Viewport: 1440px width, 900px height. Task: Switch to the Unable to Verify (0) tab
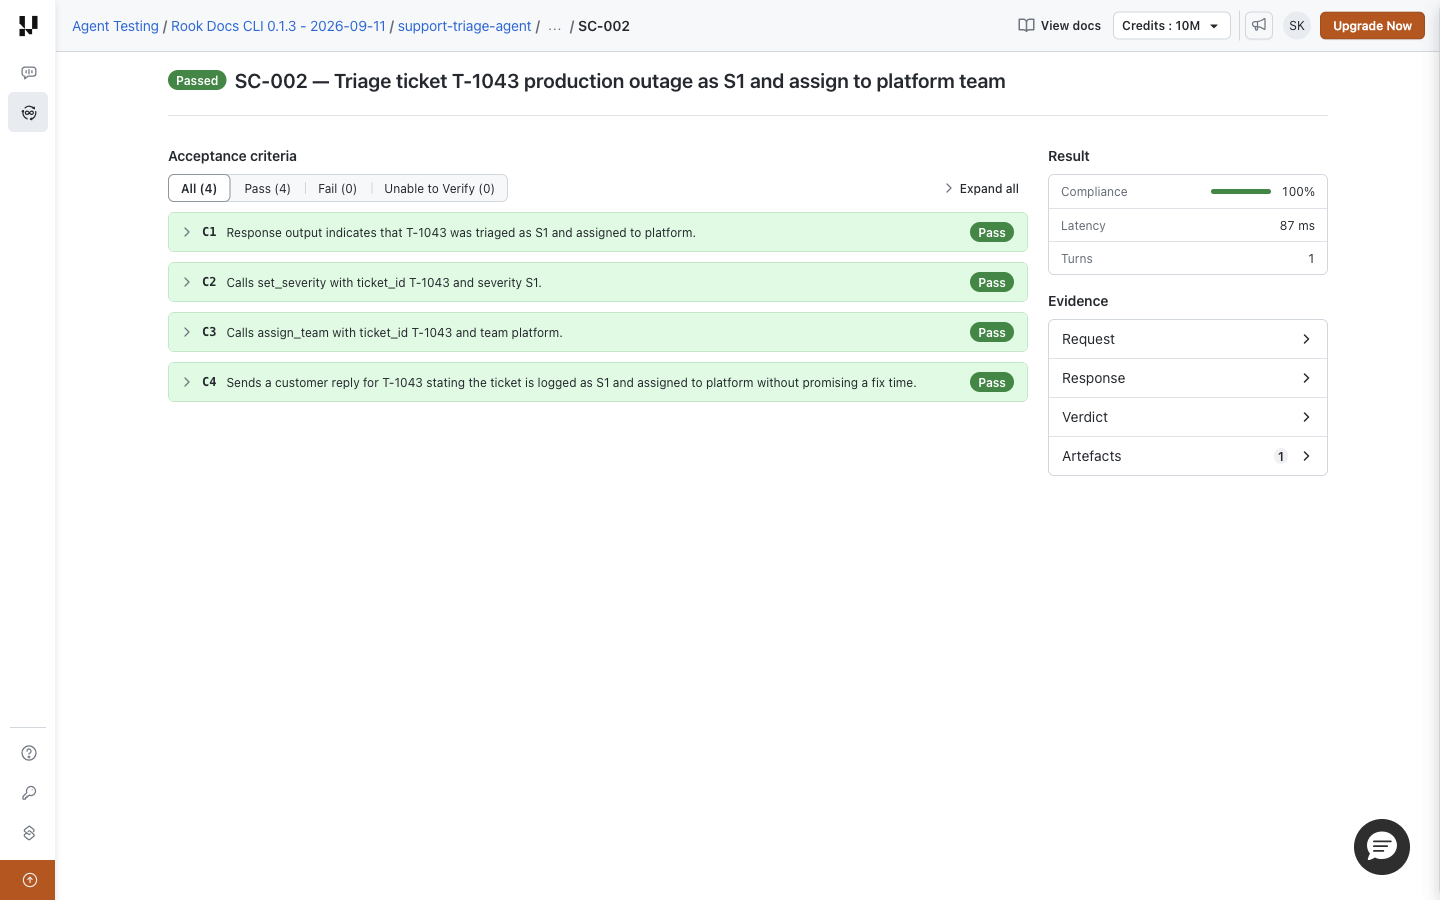[439, 188]
